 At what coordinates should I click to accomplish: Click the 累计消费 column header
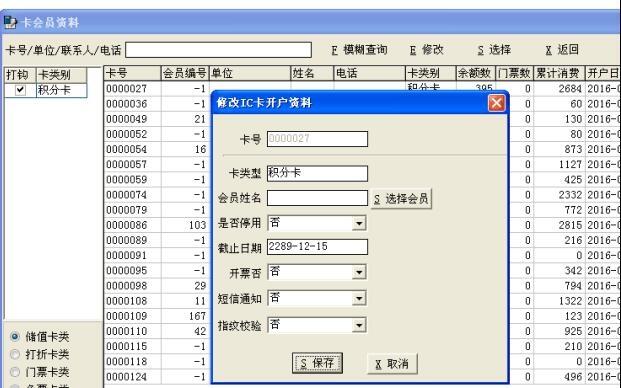pyautogui.click(x=559, y=73)
